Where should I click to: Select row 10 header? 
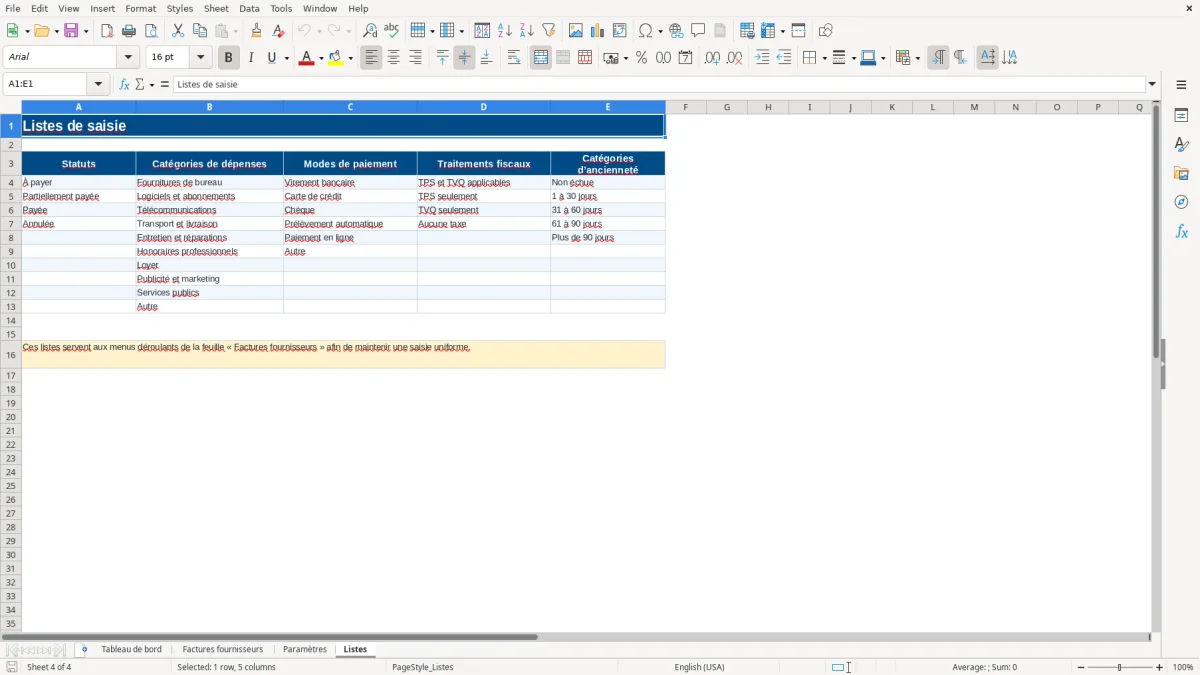point(11,265)
